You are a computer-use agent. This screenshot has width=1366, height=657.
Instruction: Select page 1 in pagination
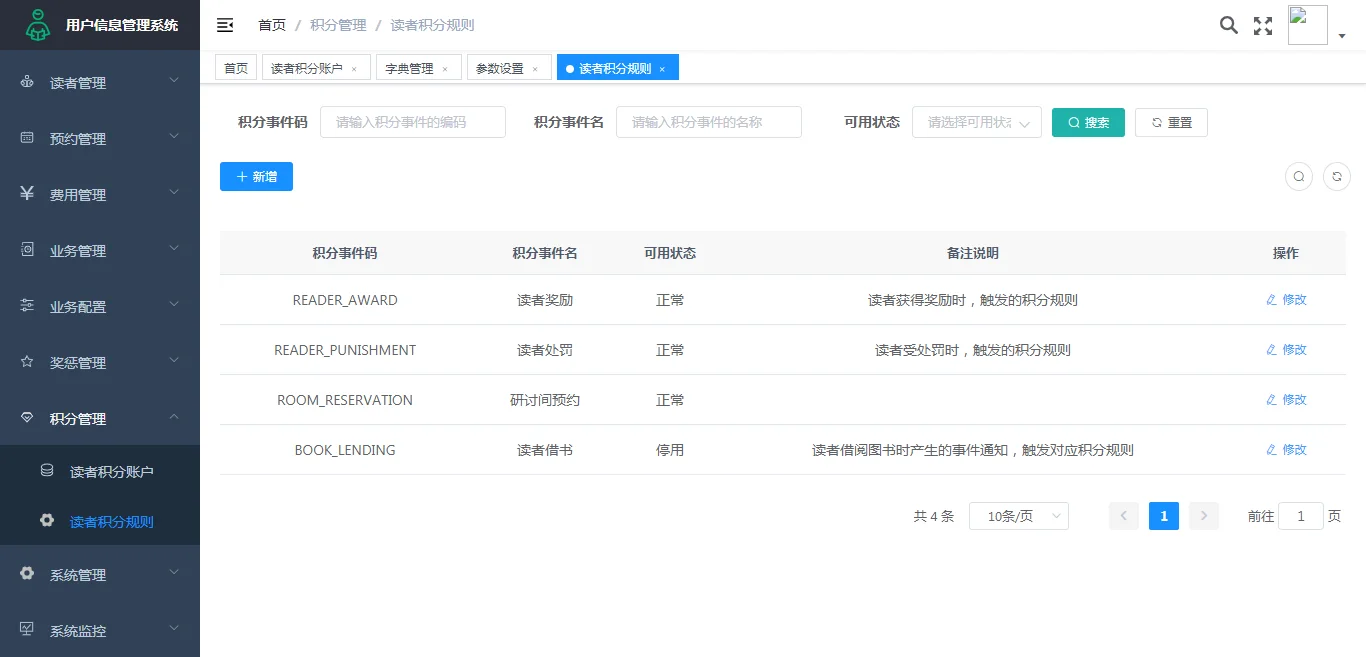(1164, 516)
